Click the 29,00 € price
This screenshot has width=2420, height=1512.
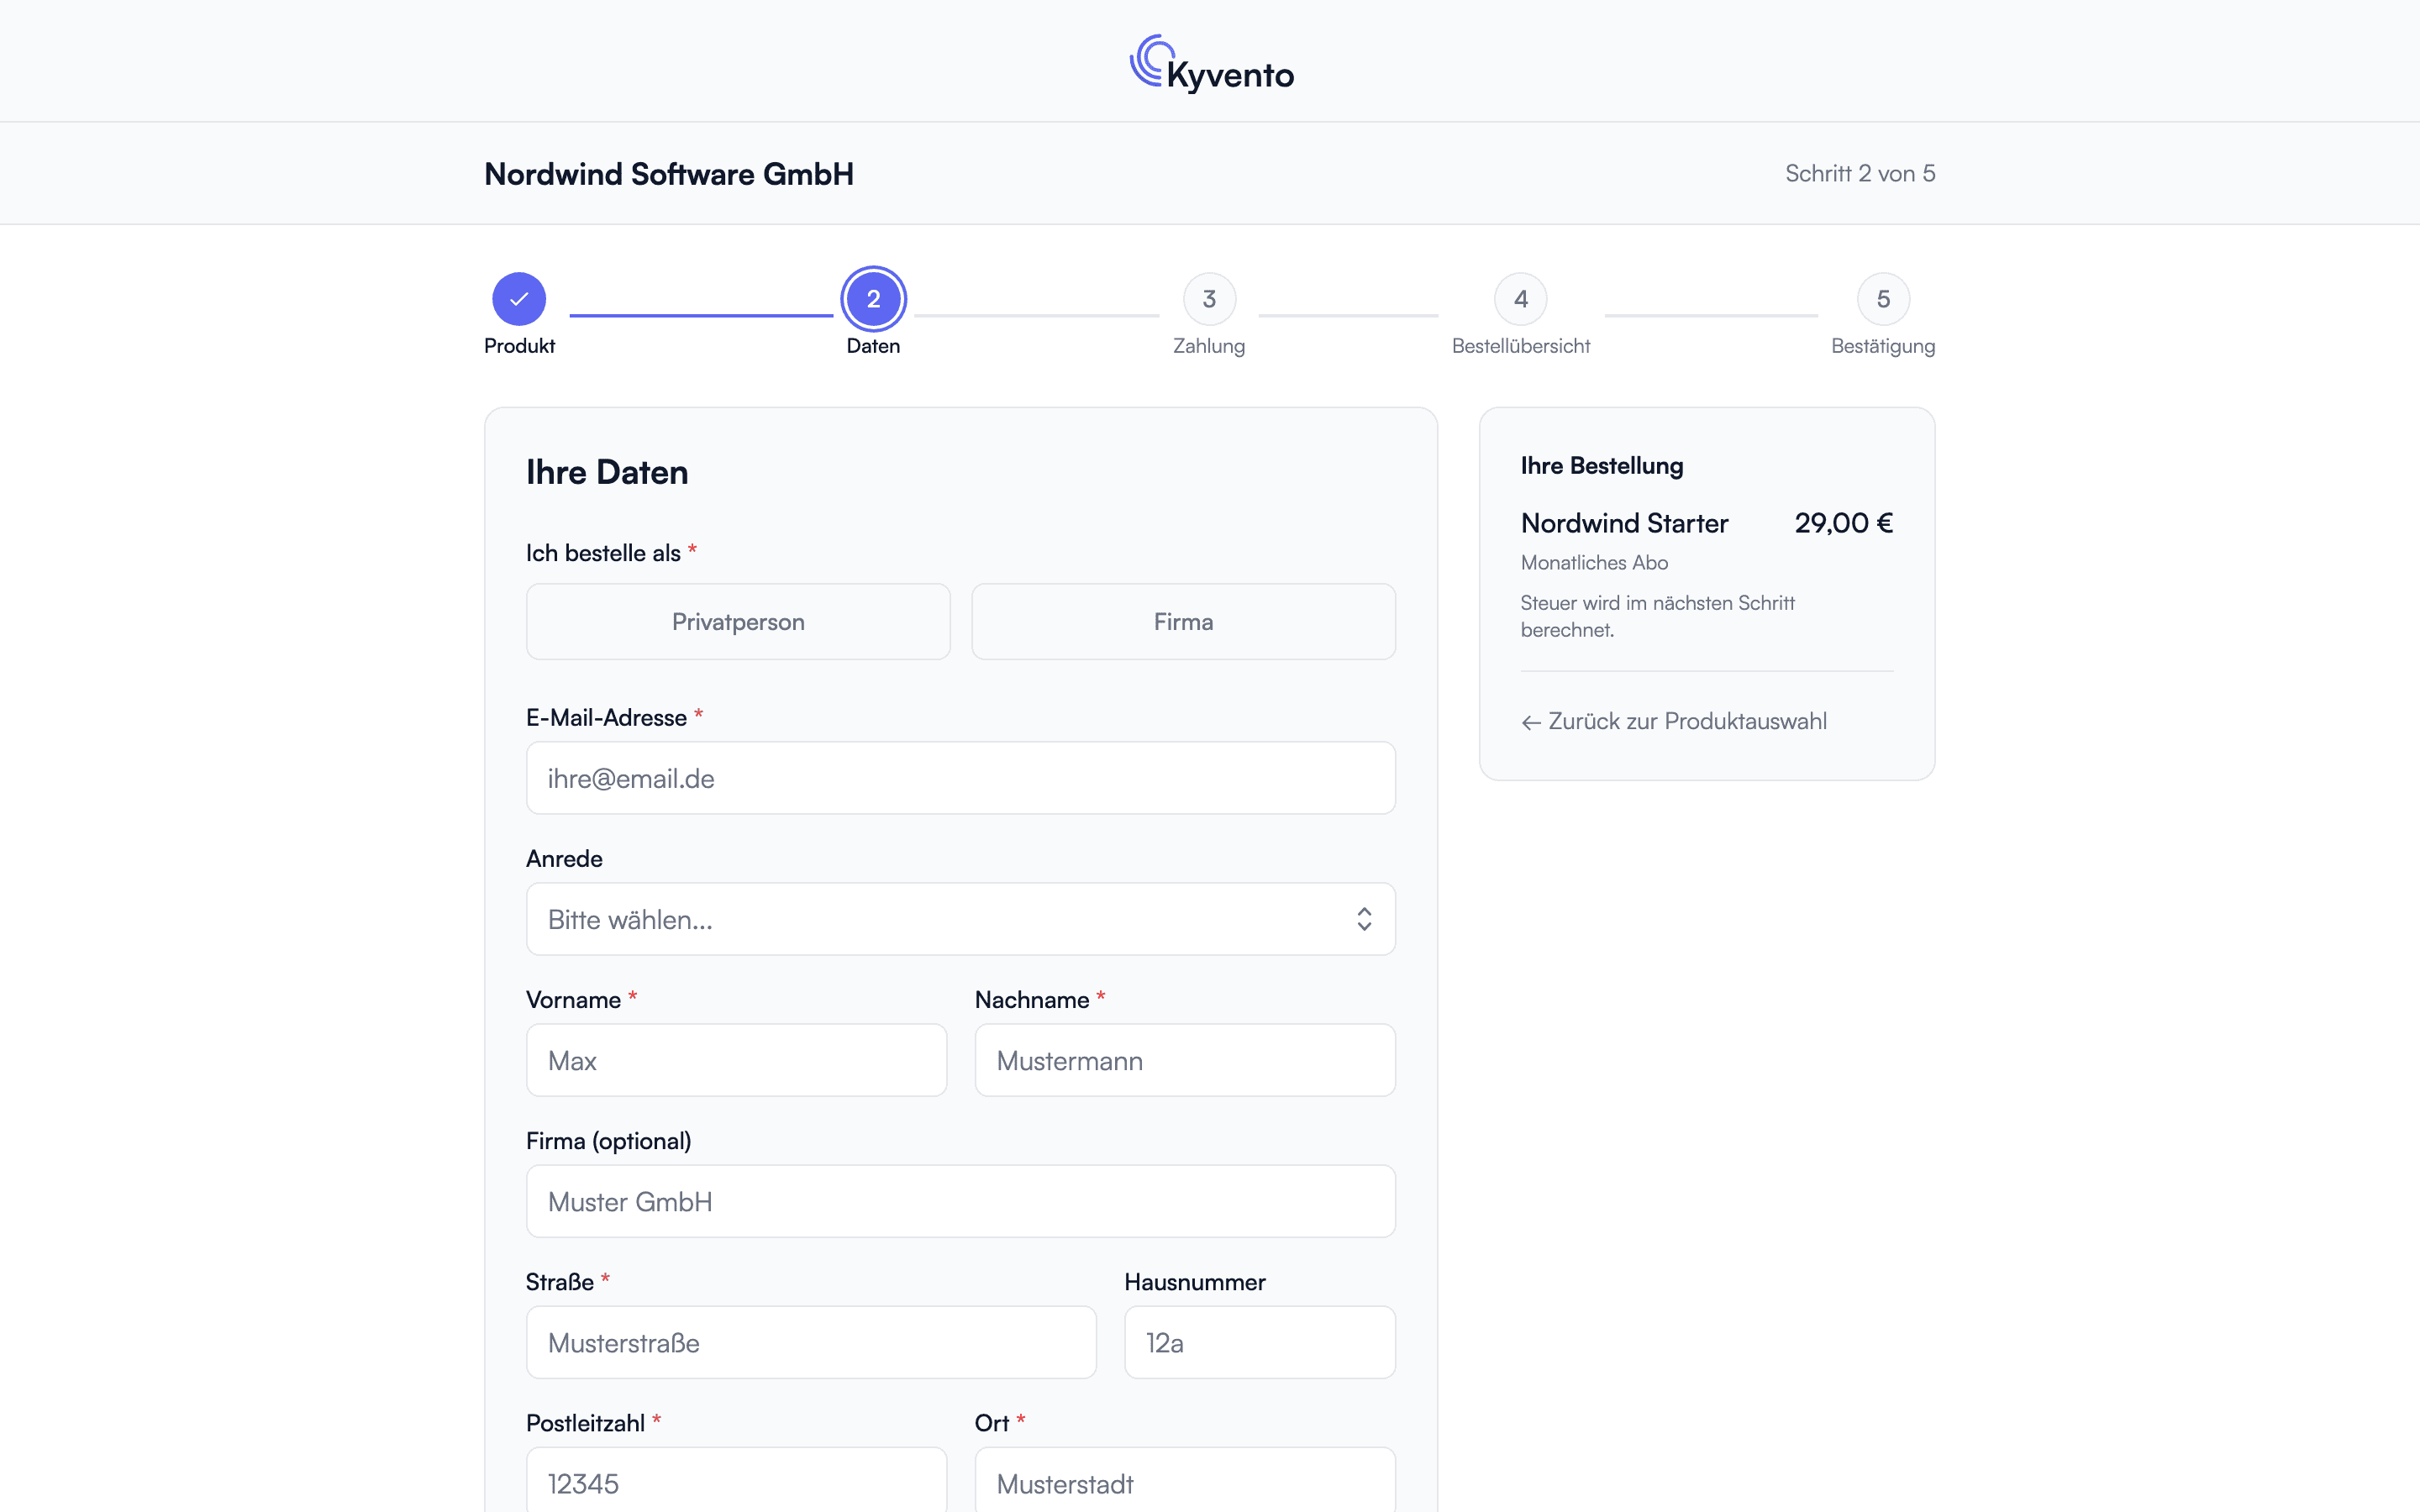point(1843,523)
